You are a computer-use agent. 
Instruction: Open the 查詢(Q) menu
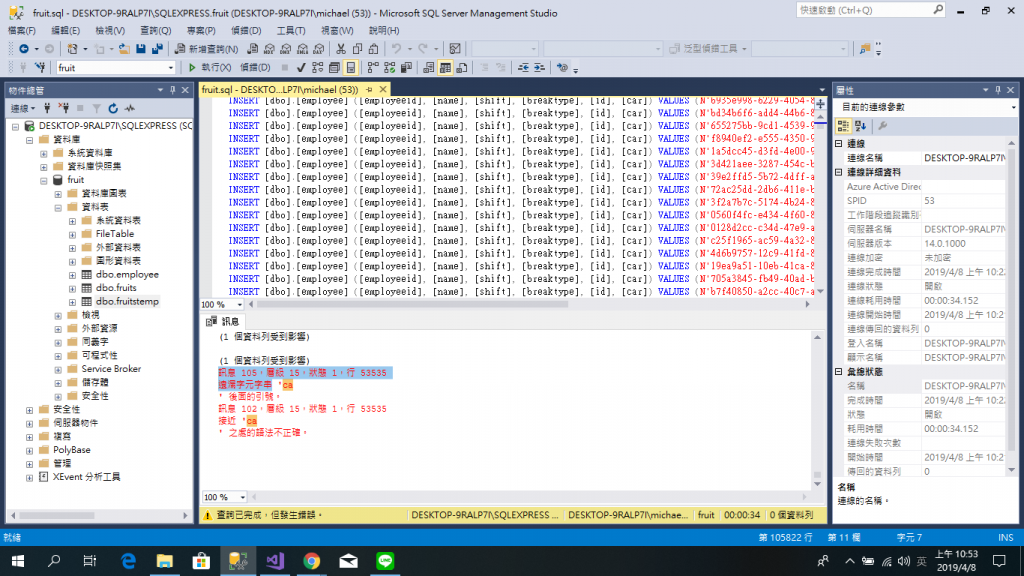[155, 31]
